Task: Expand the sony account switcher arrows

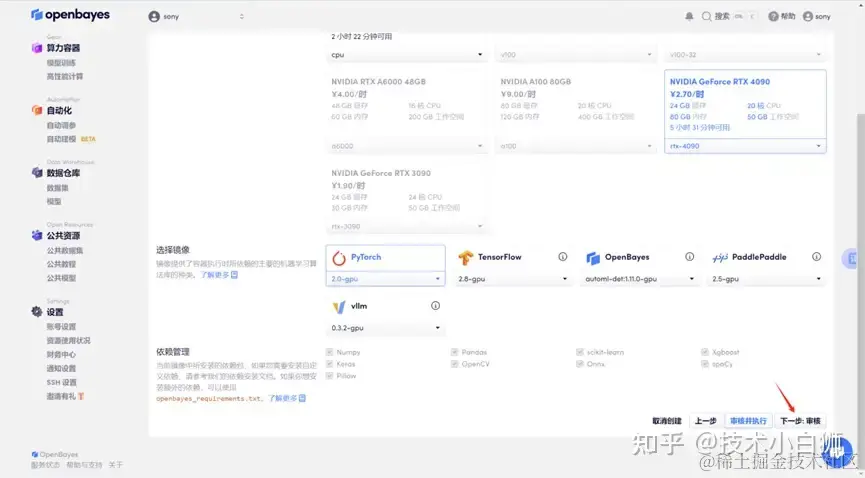Action: [x=242, y=17]
